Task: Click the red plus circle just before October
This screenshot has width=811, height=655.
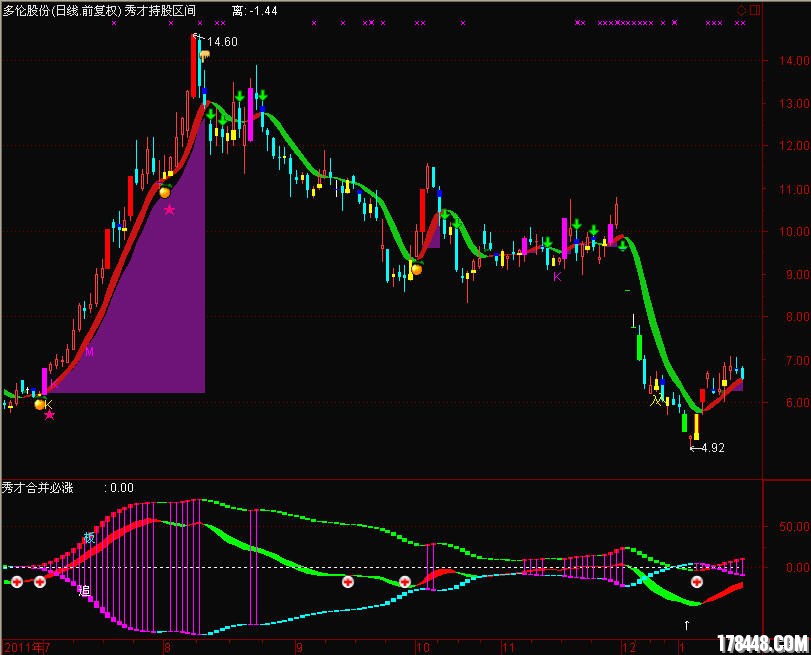Action: [x=404, y=582]
